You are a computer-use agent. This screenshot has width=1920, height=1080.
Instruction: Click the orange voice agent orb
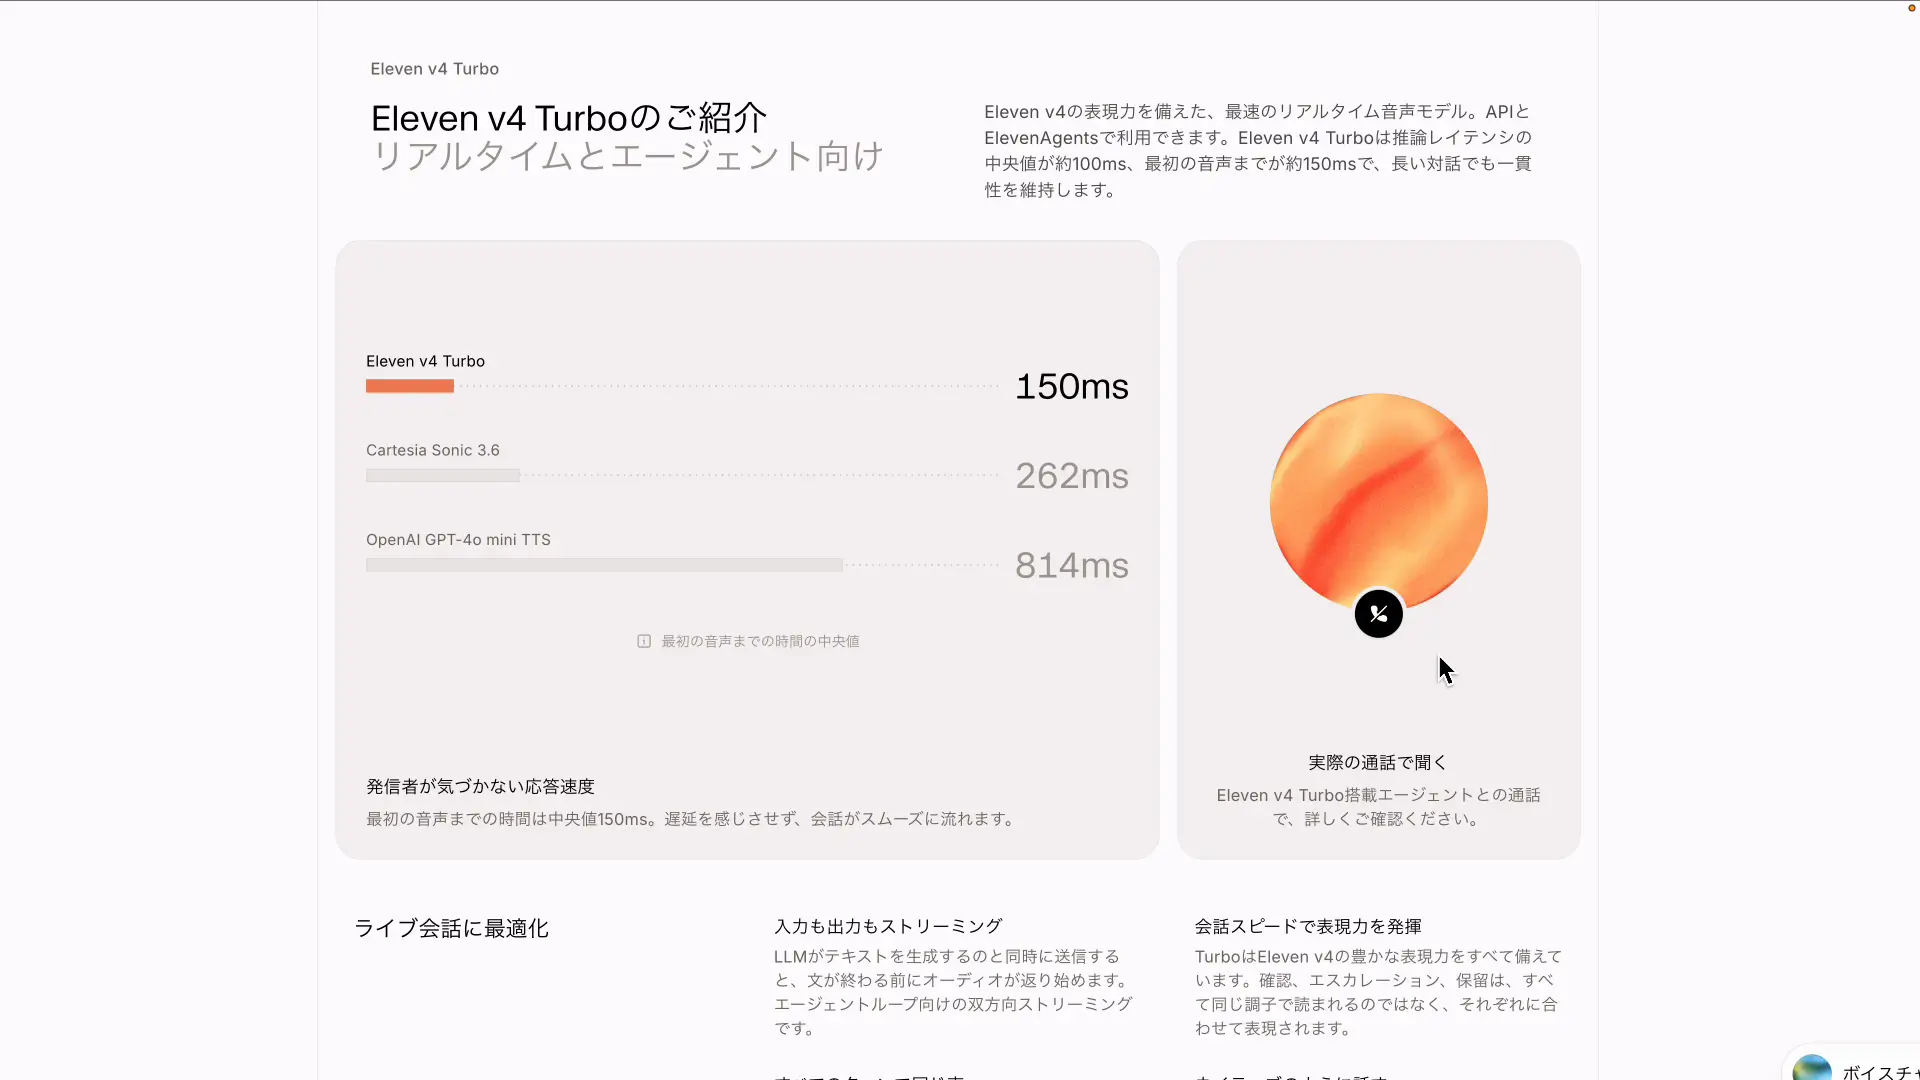1378,502
